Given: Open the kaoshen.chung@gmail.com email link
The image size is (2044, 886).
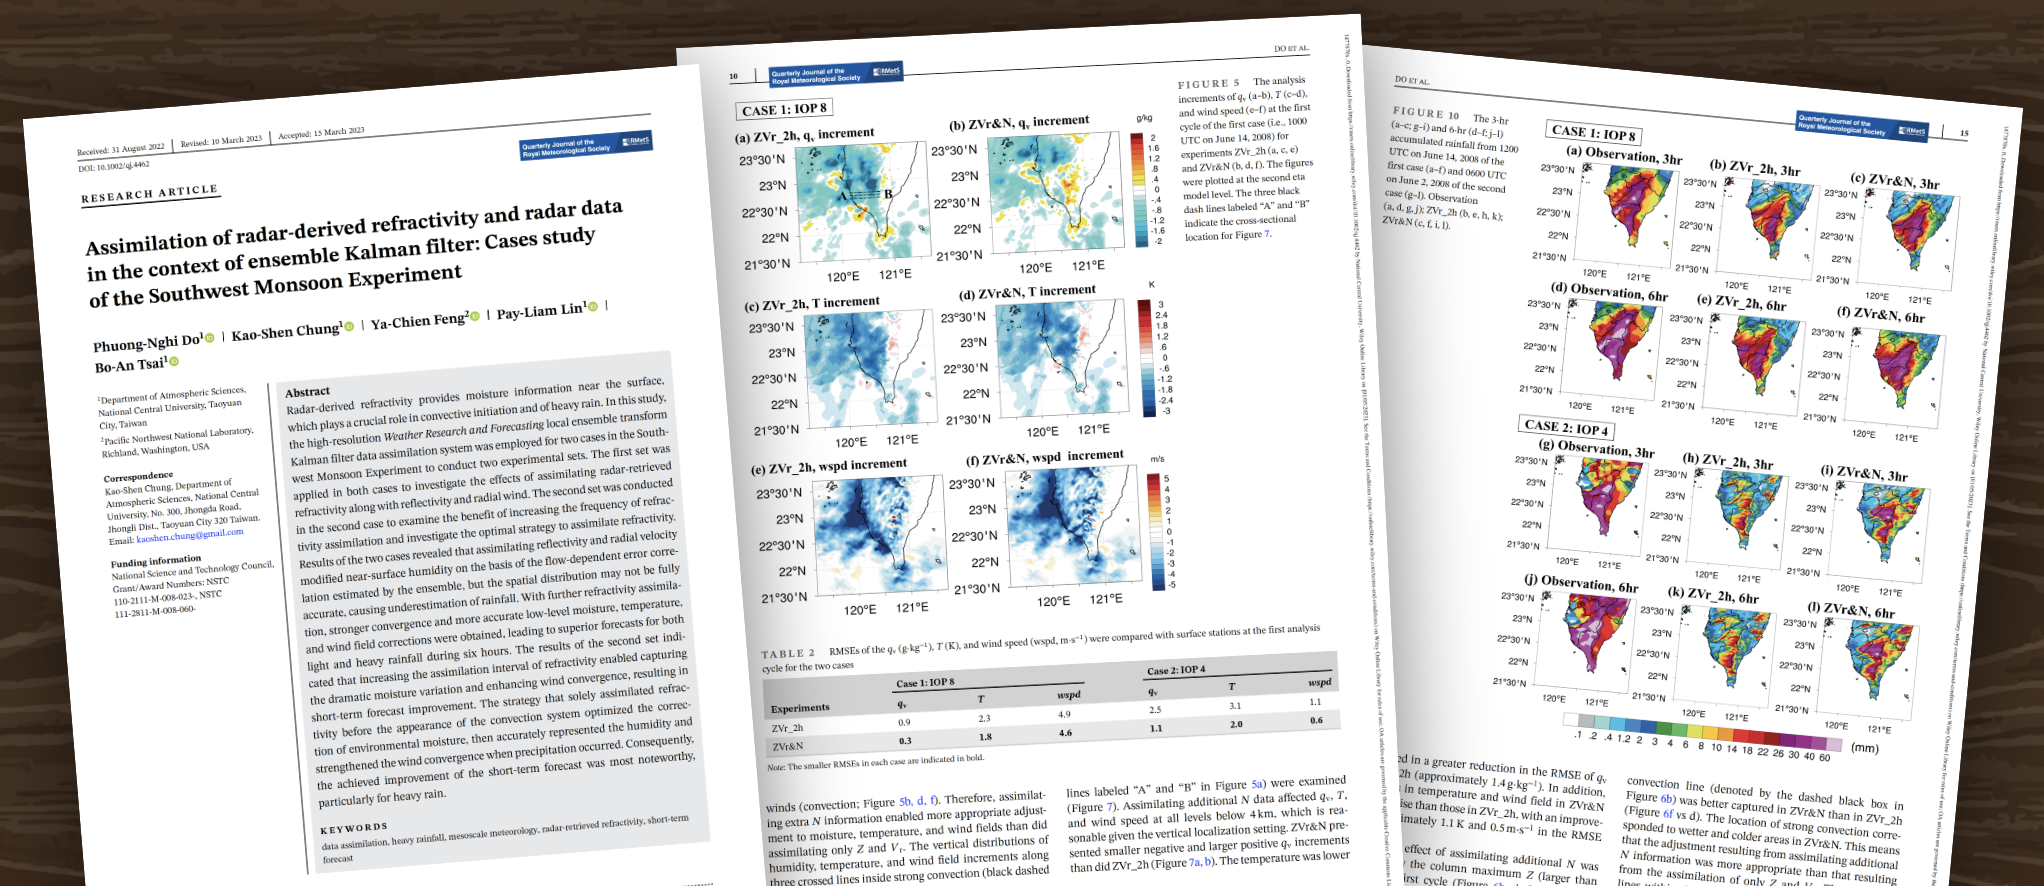Looking at the screenshot, I should 190,536.
